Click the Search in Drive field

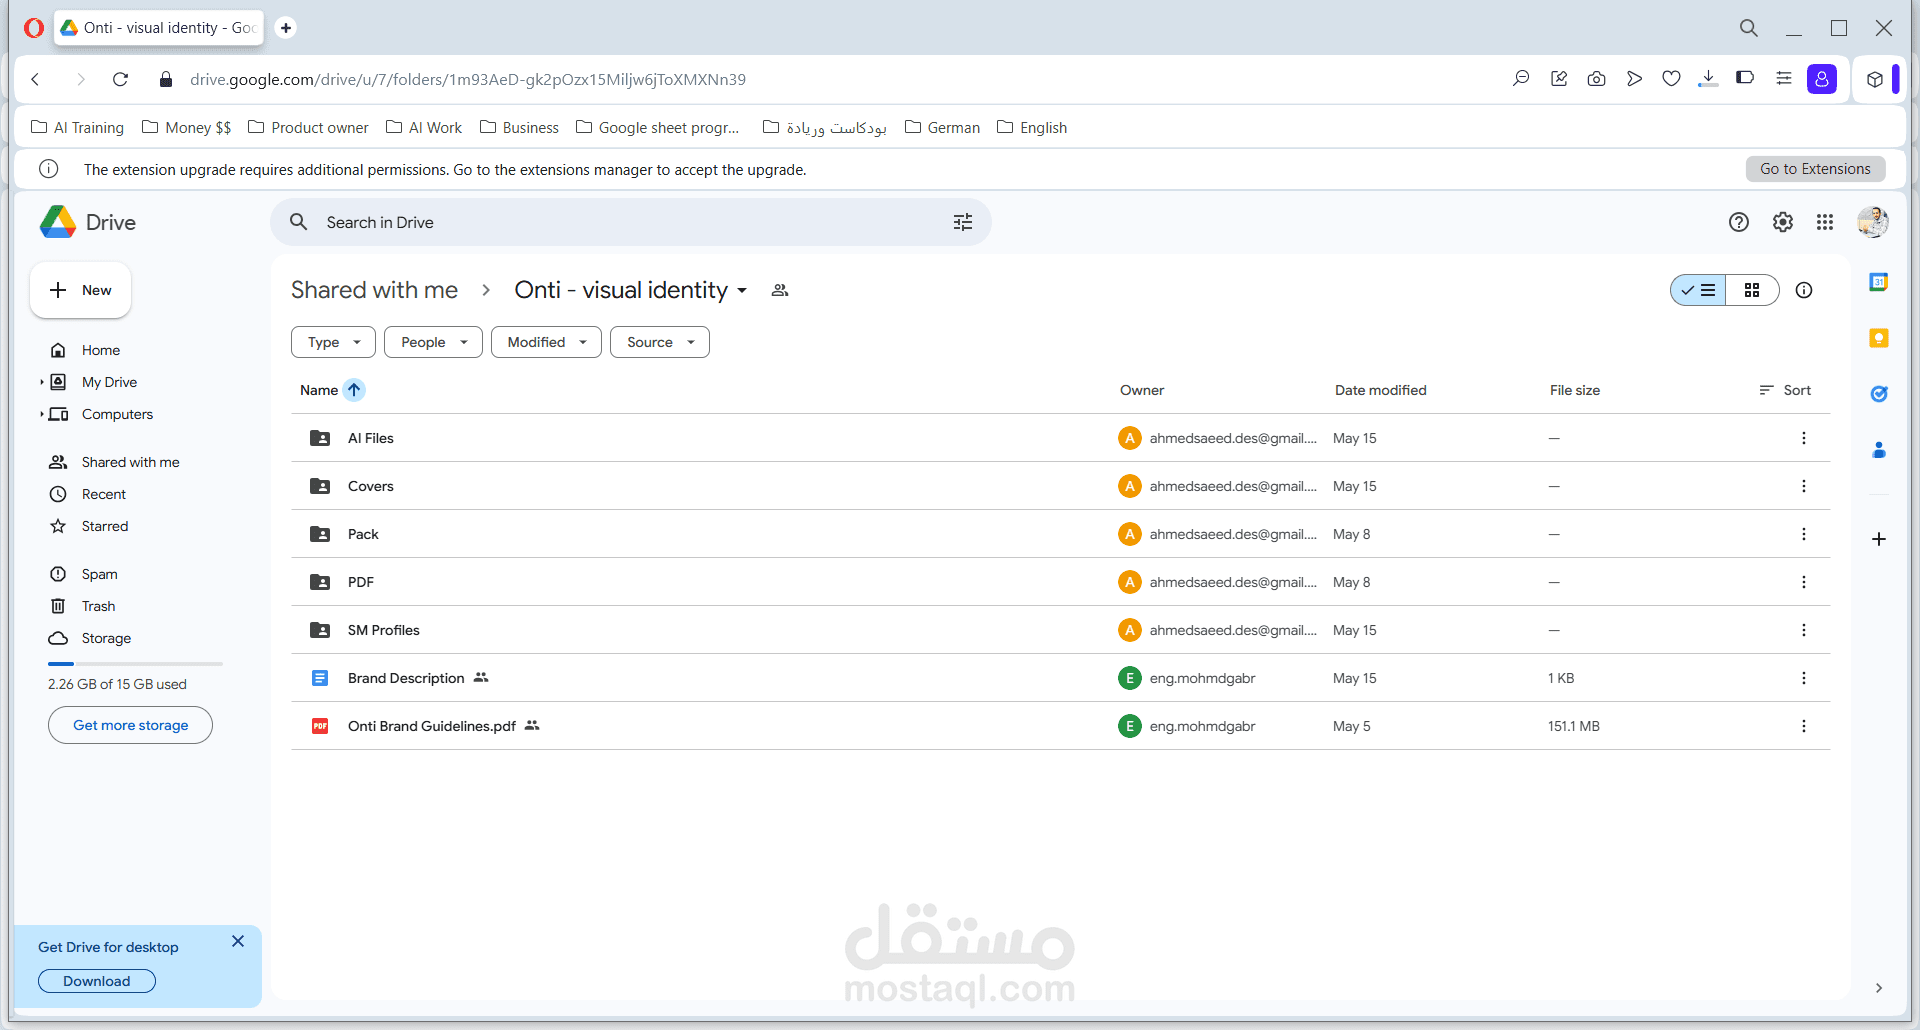(x=630, y=222)
